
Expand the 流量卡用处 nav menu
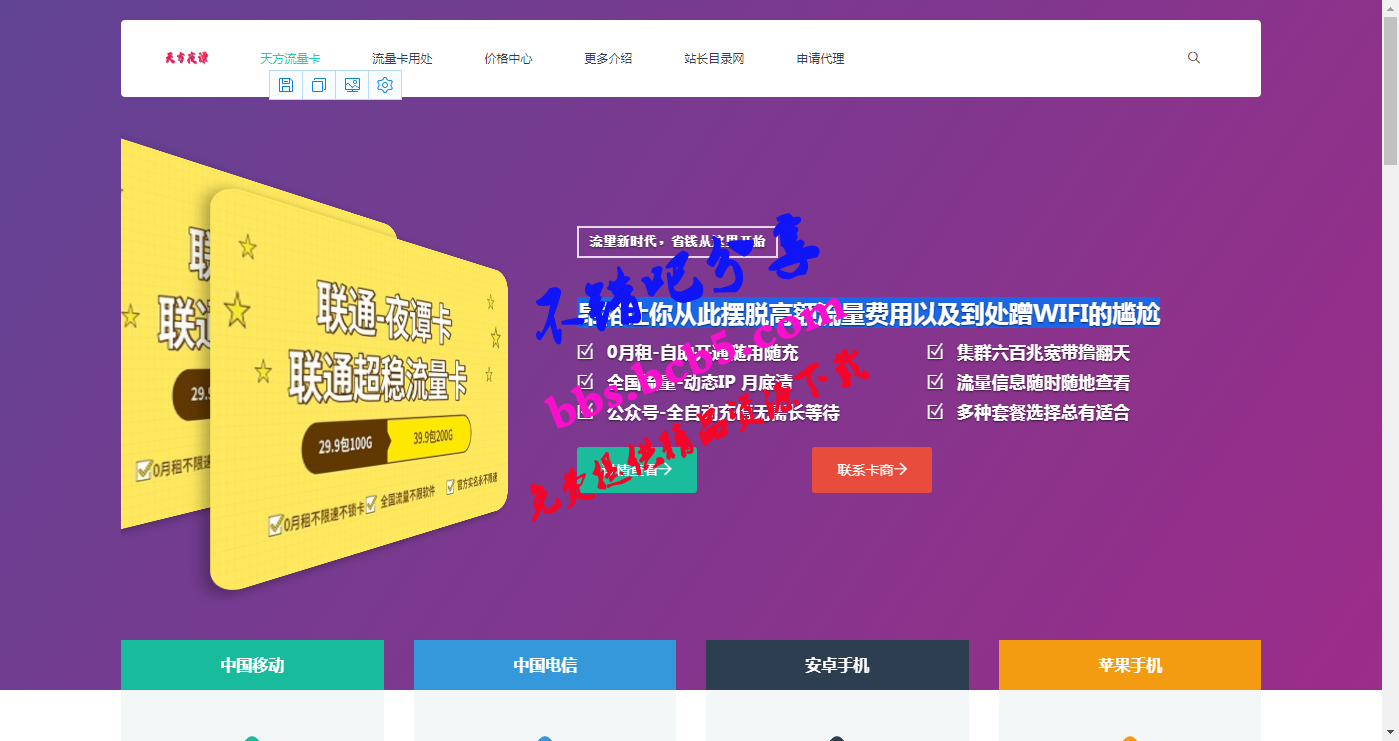pyautogui.click(x=402, y=59)
